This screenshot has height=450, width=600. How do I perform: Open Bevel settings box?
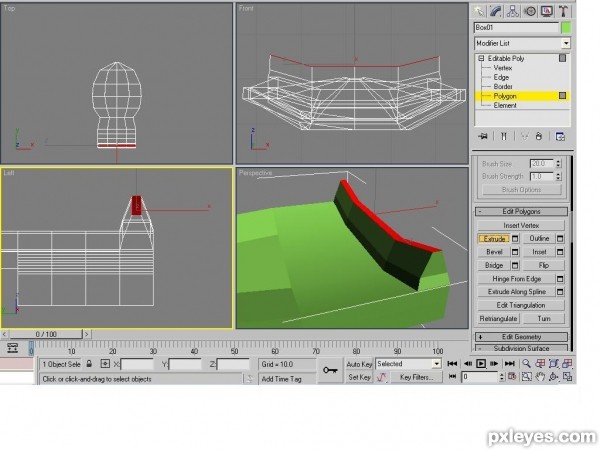[515, 252]
